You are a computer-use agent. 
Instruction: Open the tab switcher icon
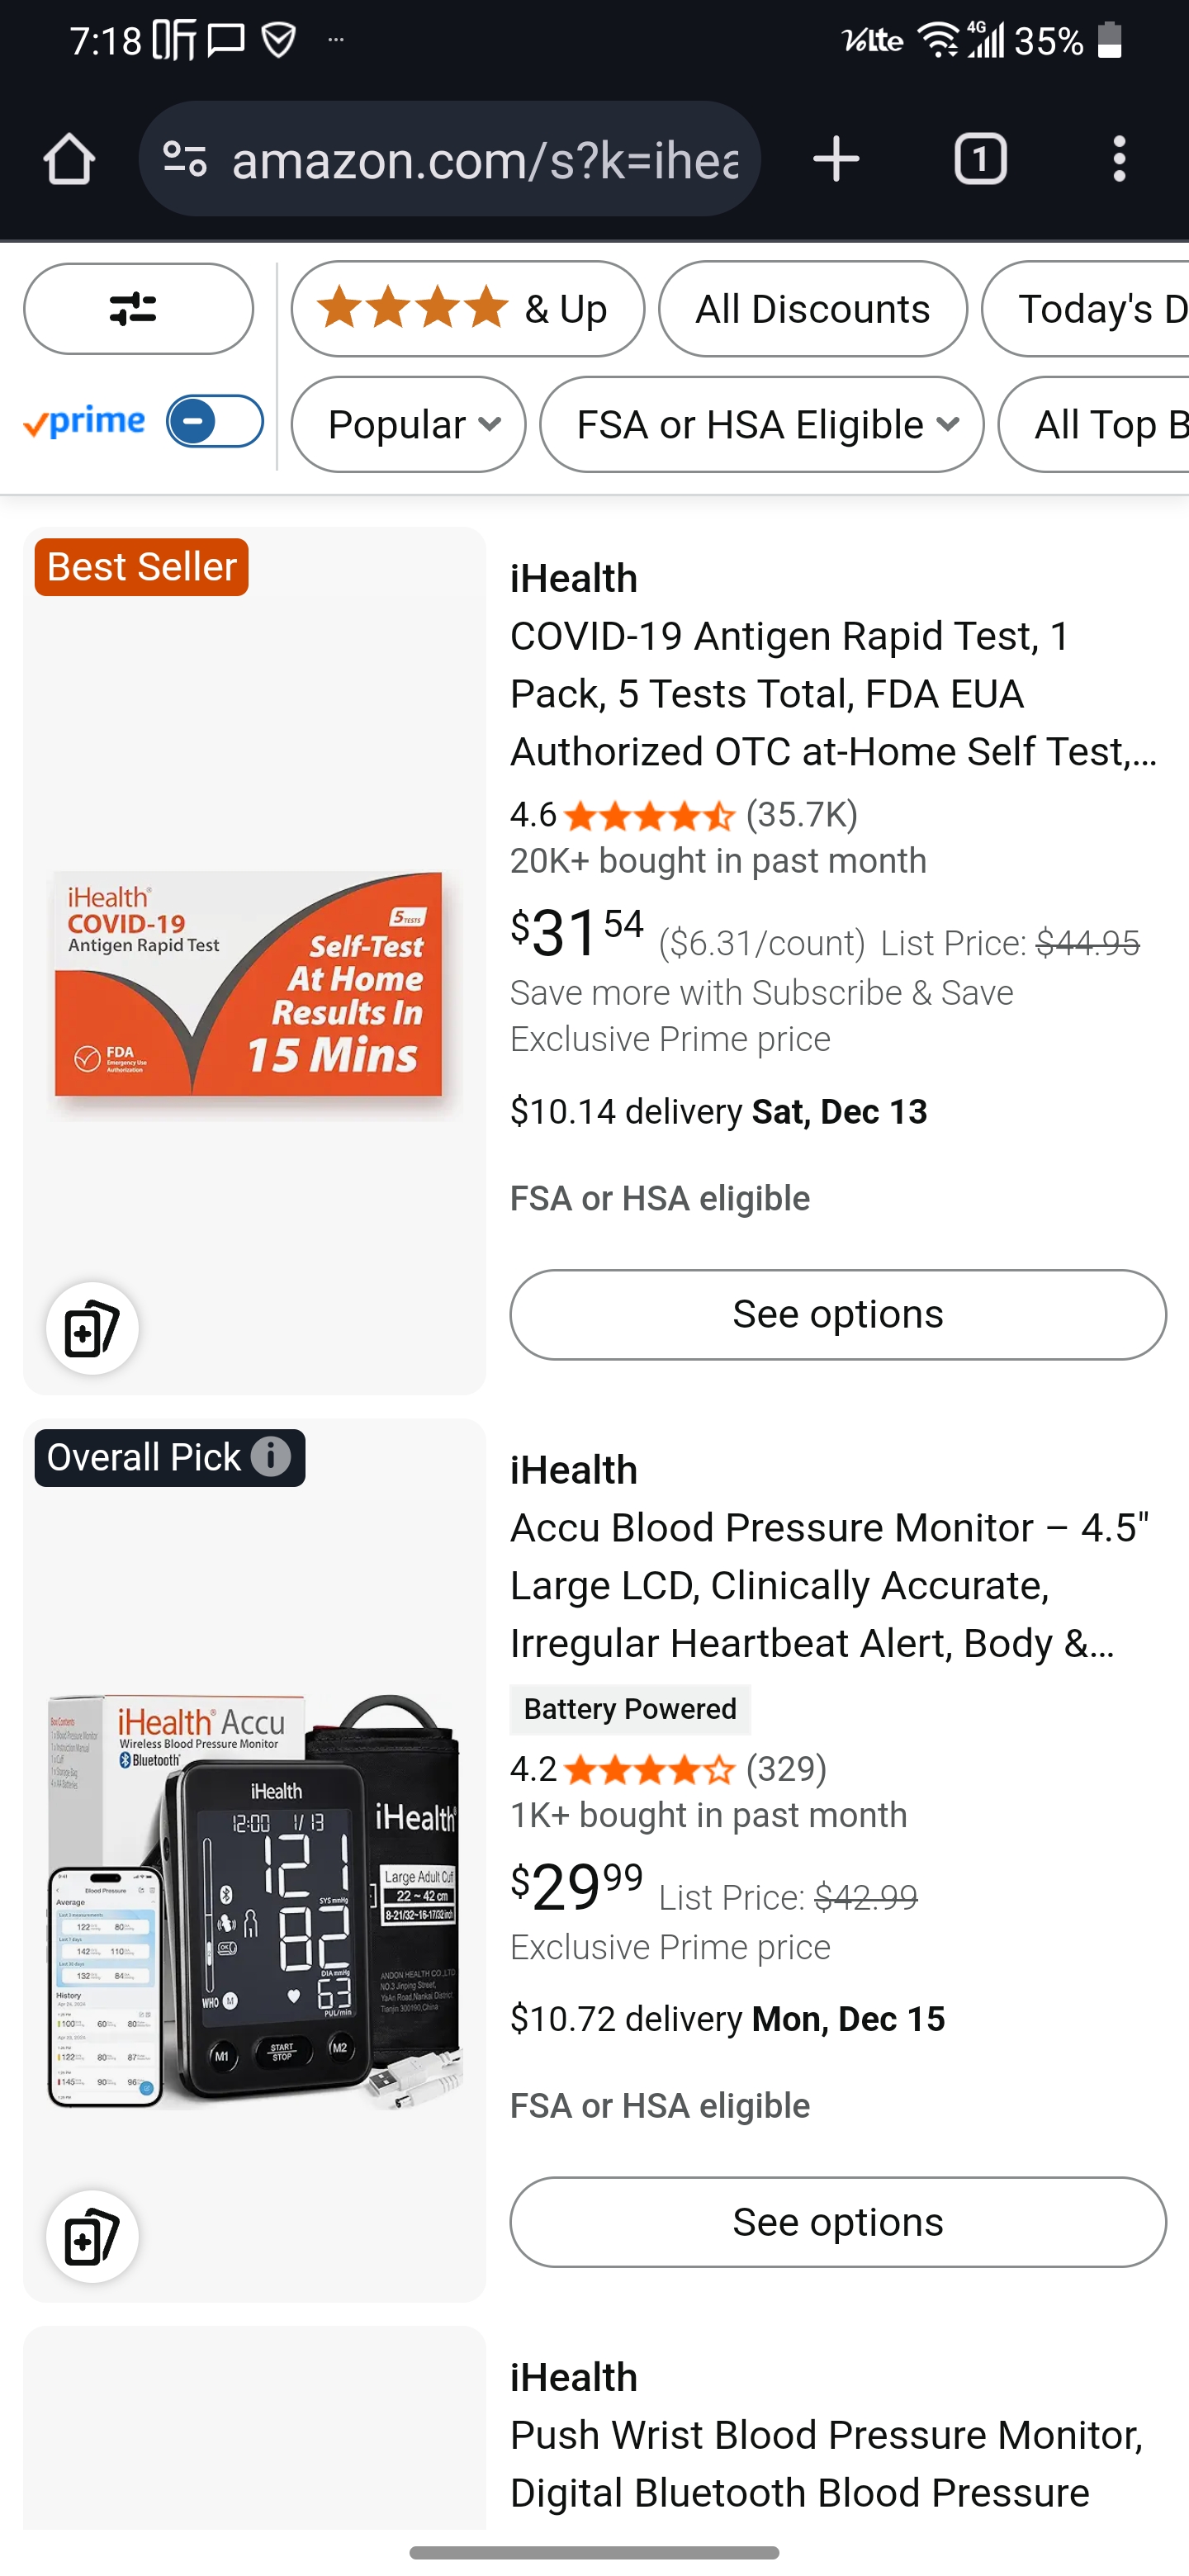point(980,160)
